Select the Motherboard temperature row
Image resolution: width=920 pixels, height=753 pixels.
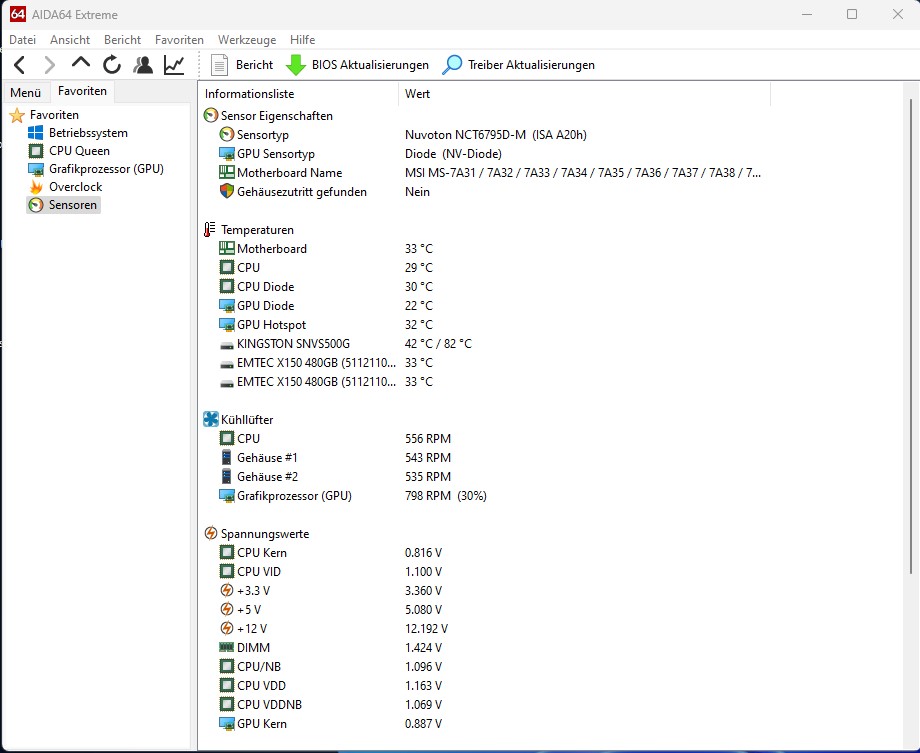(487, 249)
